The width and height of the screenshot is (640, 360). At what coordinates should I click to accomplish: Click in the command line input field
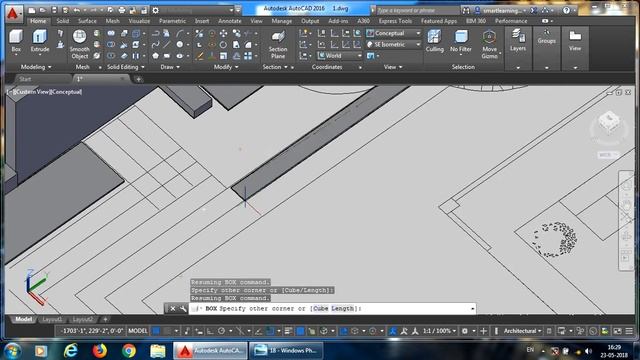pos(332,309)
